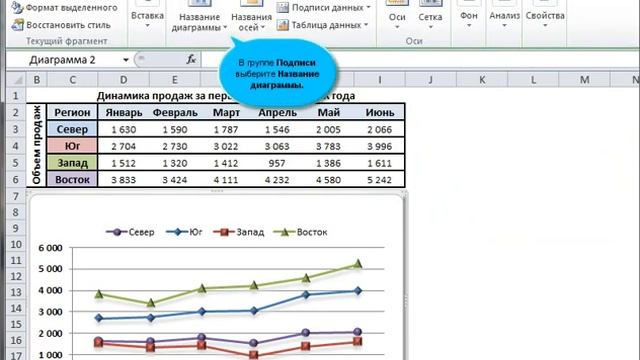640x360 pixels.
Task: Click the last green triangle marker of Восток
Action: (358, 264)
